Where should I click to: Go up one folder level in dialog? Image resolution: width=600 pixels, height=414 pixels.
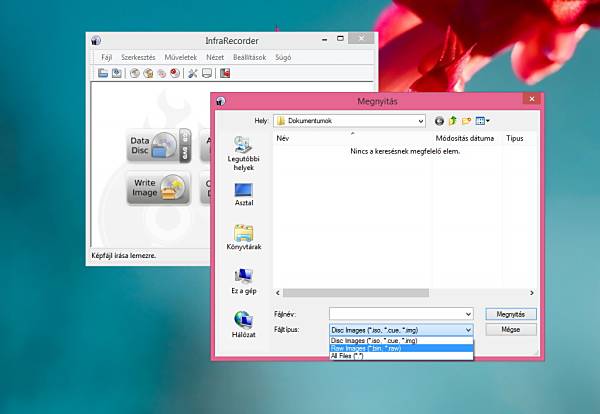[453, 121]
